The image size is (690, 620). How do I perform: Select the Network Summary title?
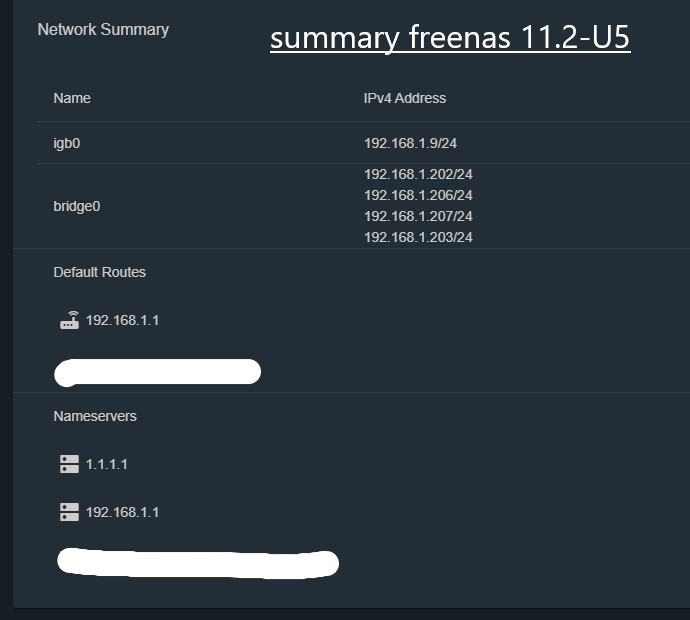pos(103,29)
